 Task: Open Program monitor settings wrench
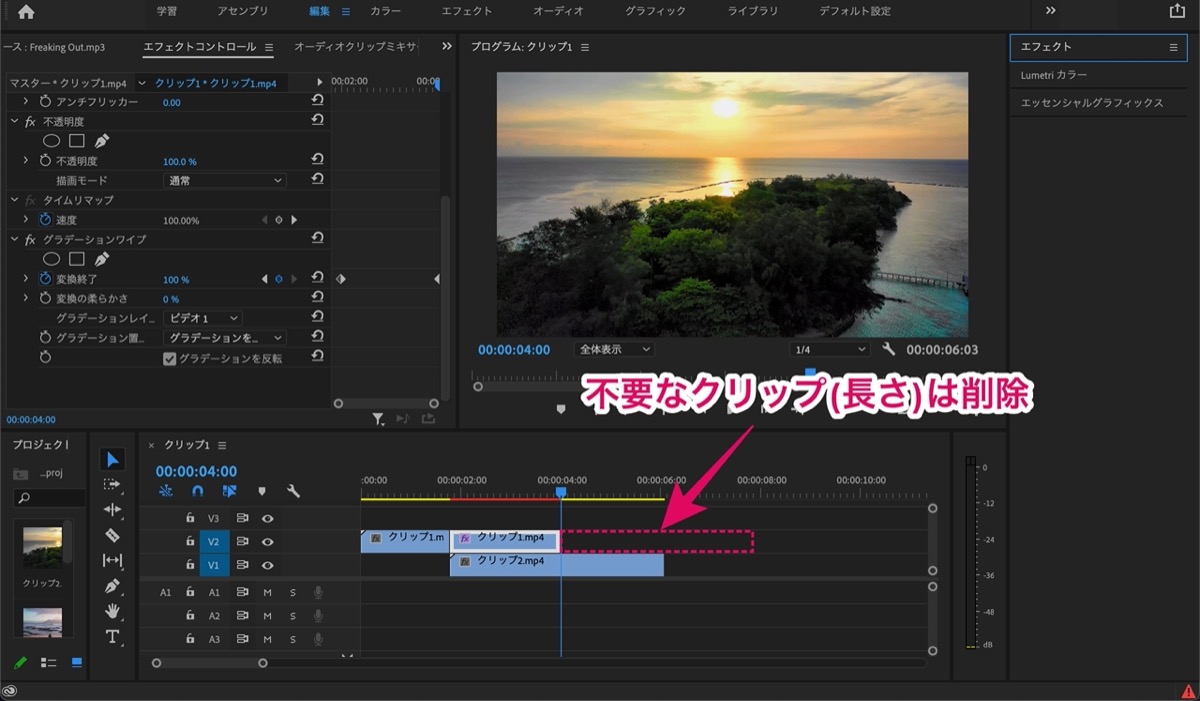click(889, 349)
